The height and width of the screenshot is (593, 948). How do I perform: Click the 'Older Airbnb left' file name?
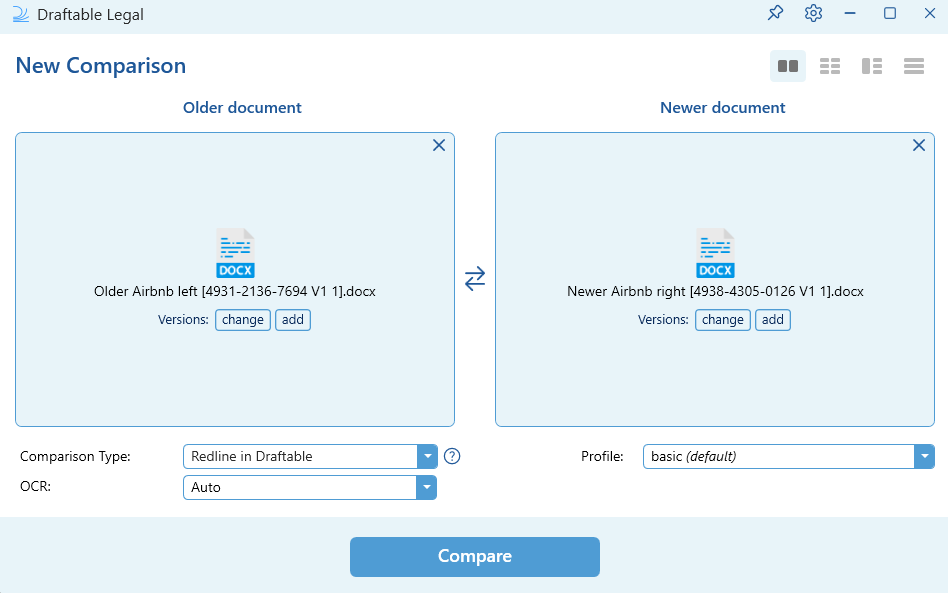click(235, 291)
